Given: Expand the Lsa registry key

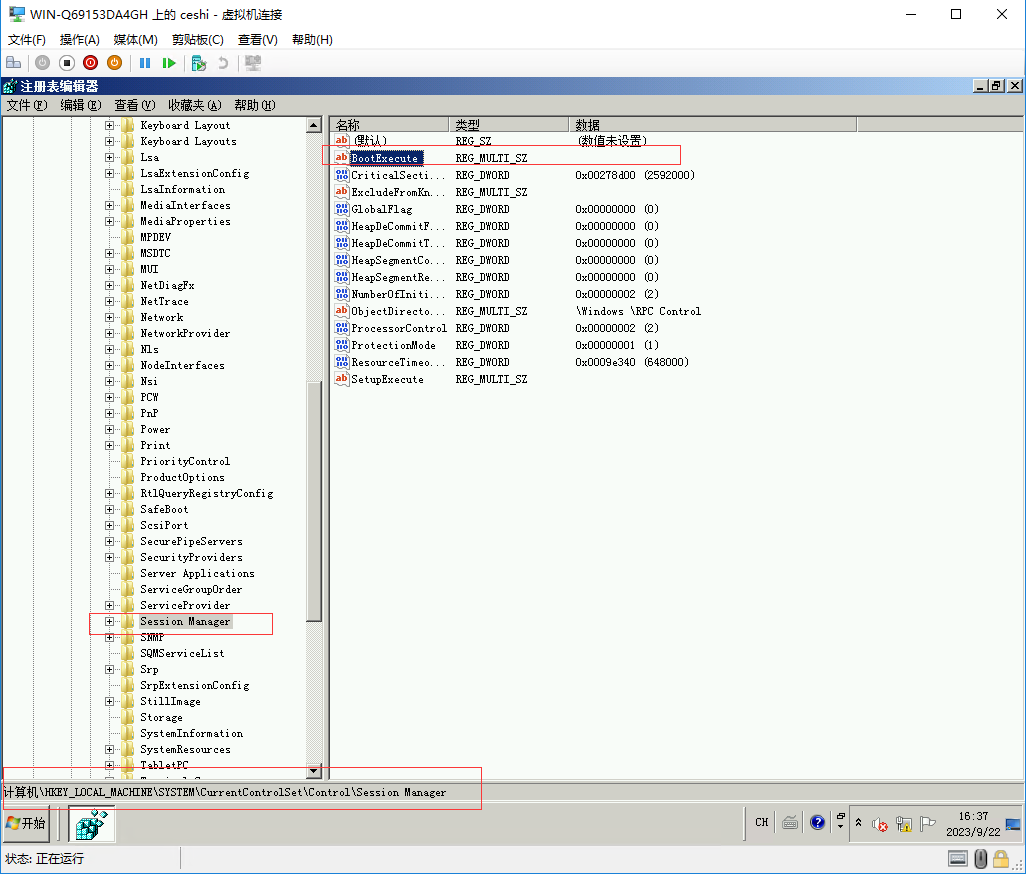Looking at the screenshot, I should coord(110,158).
